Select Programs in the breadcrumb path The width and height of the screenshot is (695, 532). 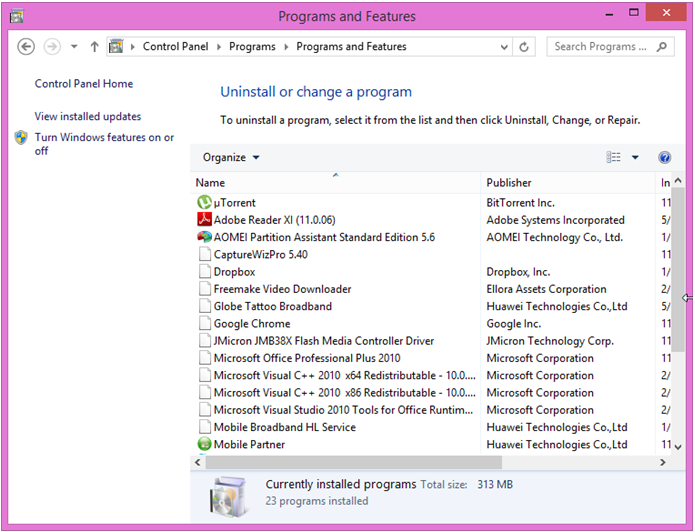[252, 47]
